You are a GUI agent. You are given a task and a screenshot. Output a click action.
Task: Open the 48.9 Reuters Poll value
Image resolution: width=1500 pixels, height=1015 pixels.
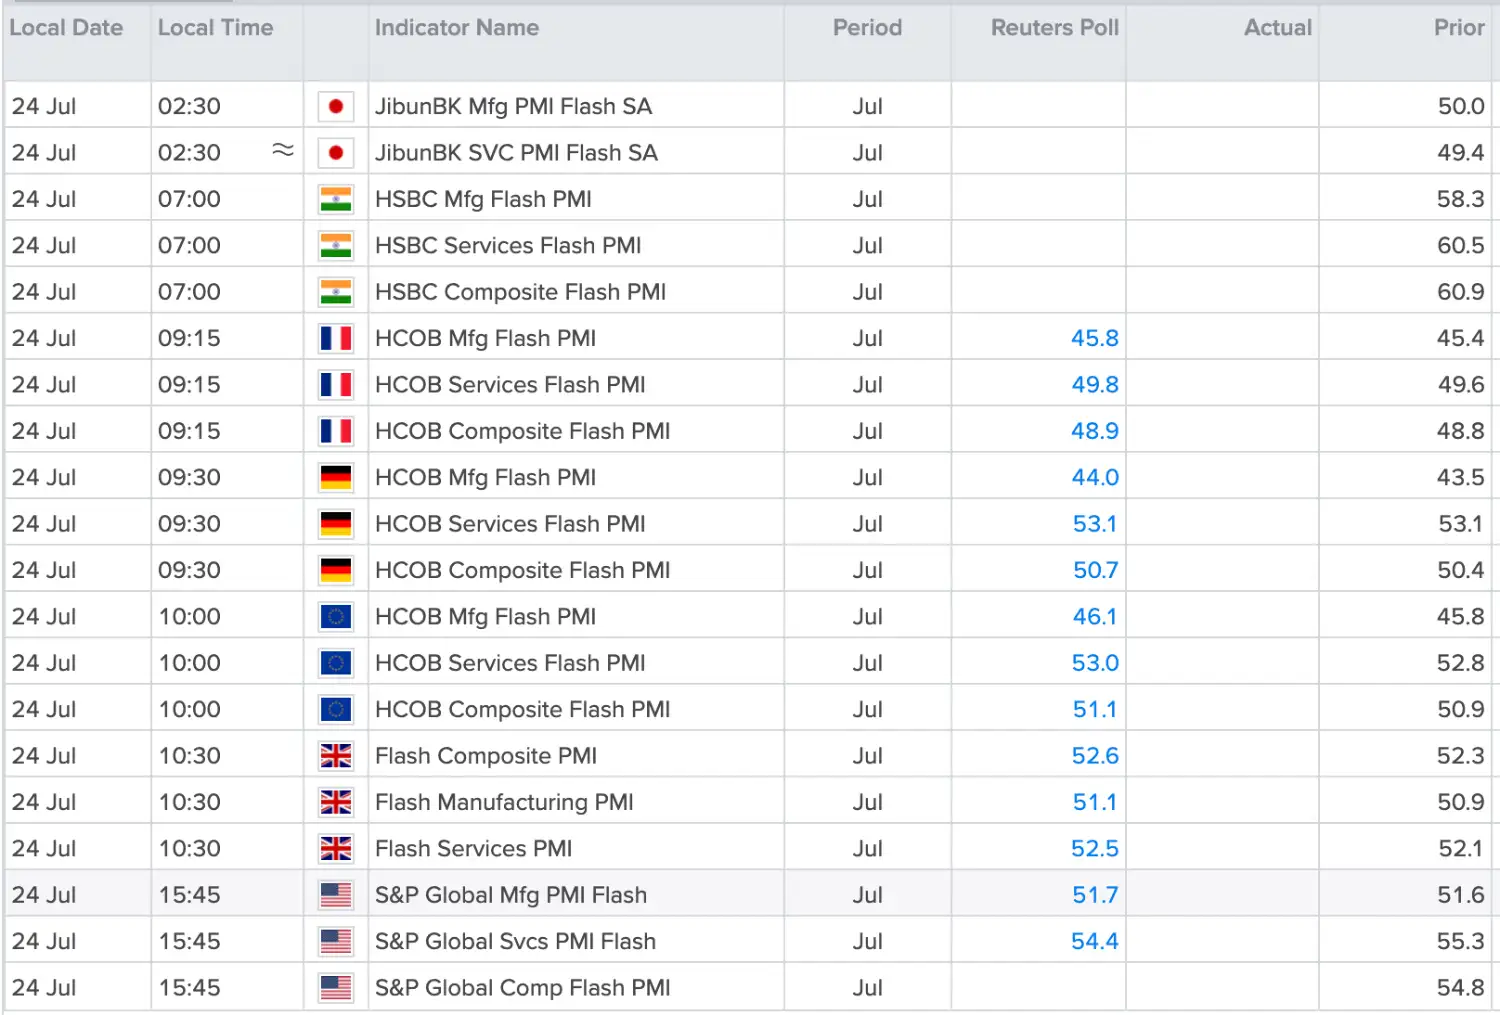(1095, 431)
